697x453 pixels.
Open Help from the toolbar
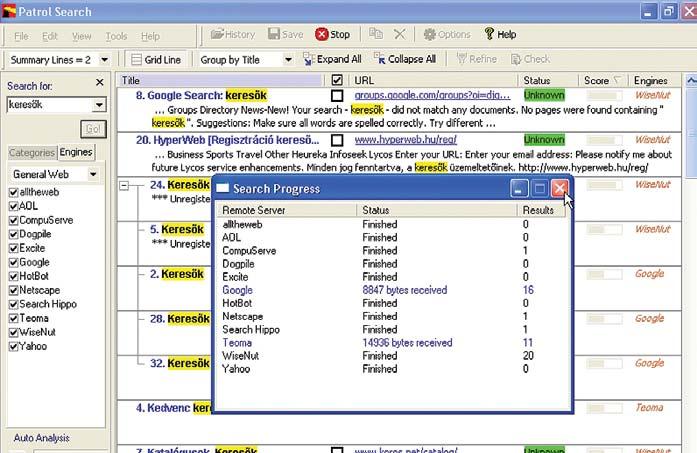[x=500, y=34]
